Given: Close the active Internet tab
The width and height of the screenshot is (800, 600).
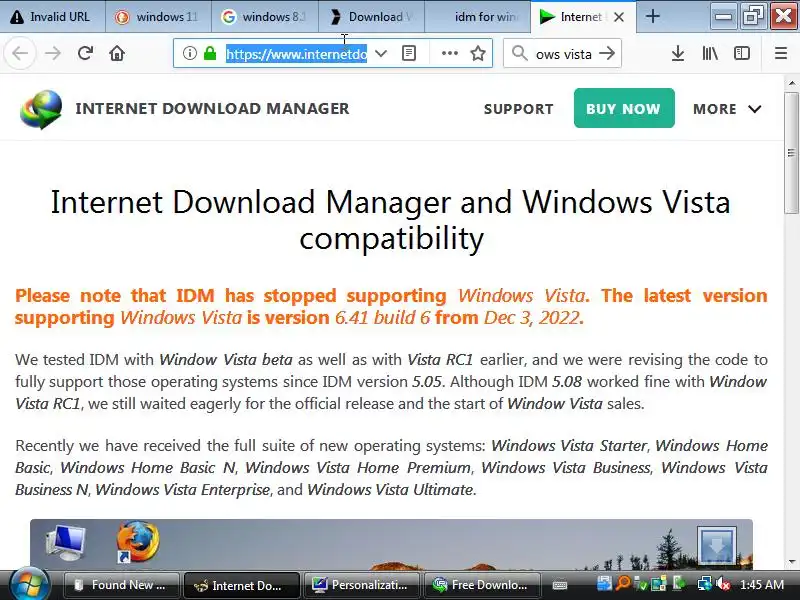Looking at the screenshot, I should (x=619, y=17).
